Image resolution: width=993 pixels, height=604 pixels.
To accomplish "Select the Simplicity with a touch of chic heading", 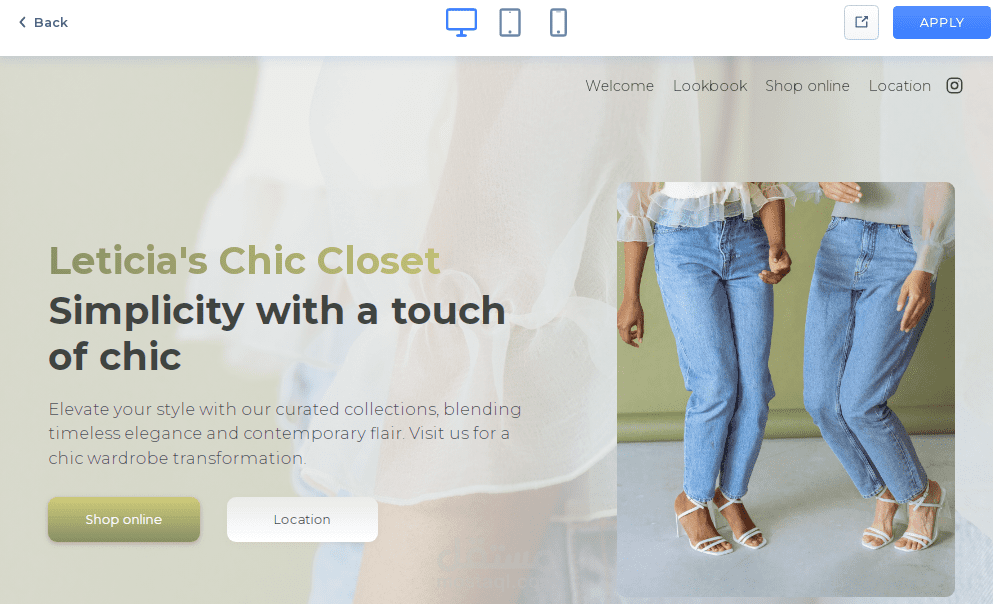I will point(277,333).
